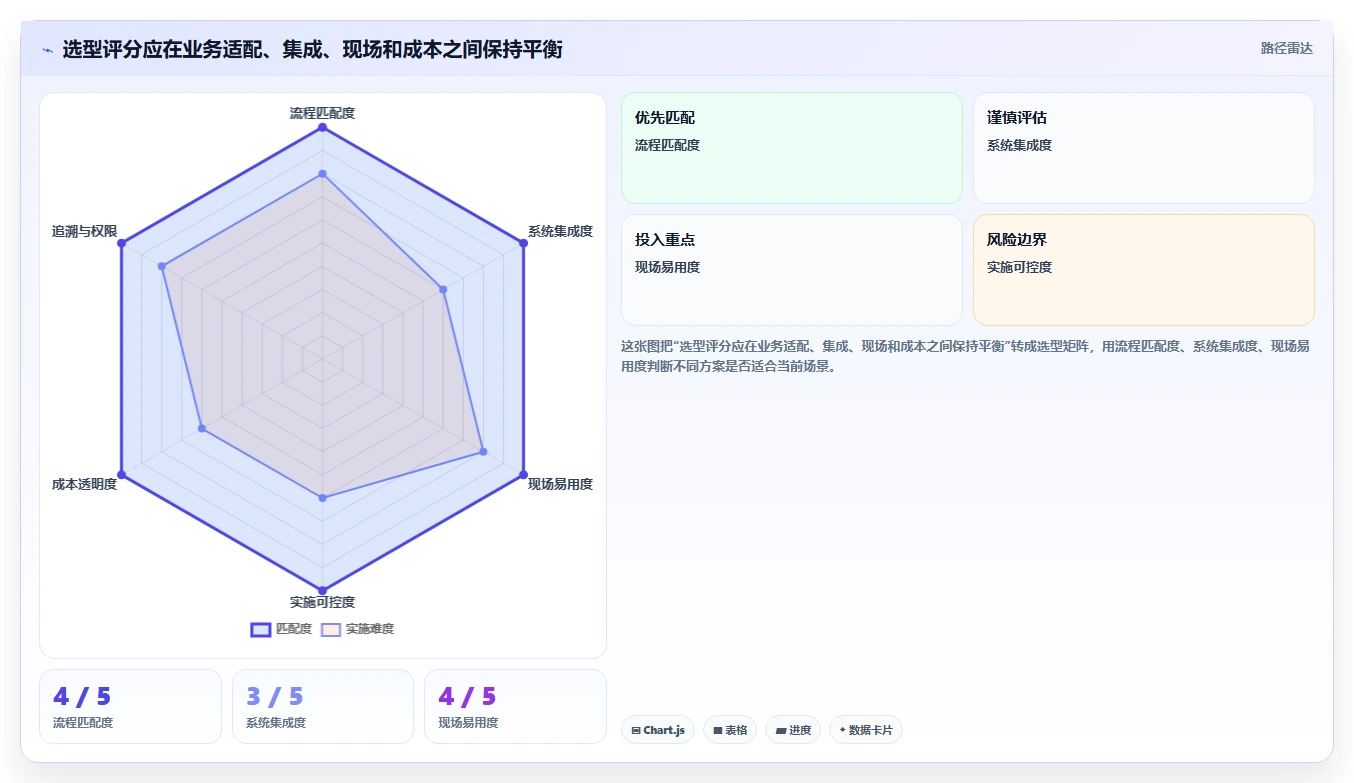Click the 系统集成度 radar axis label
The height and width of the screenshot is (783, 1354).
click(560, 231)
